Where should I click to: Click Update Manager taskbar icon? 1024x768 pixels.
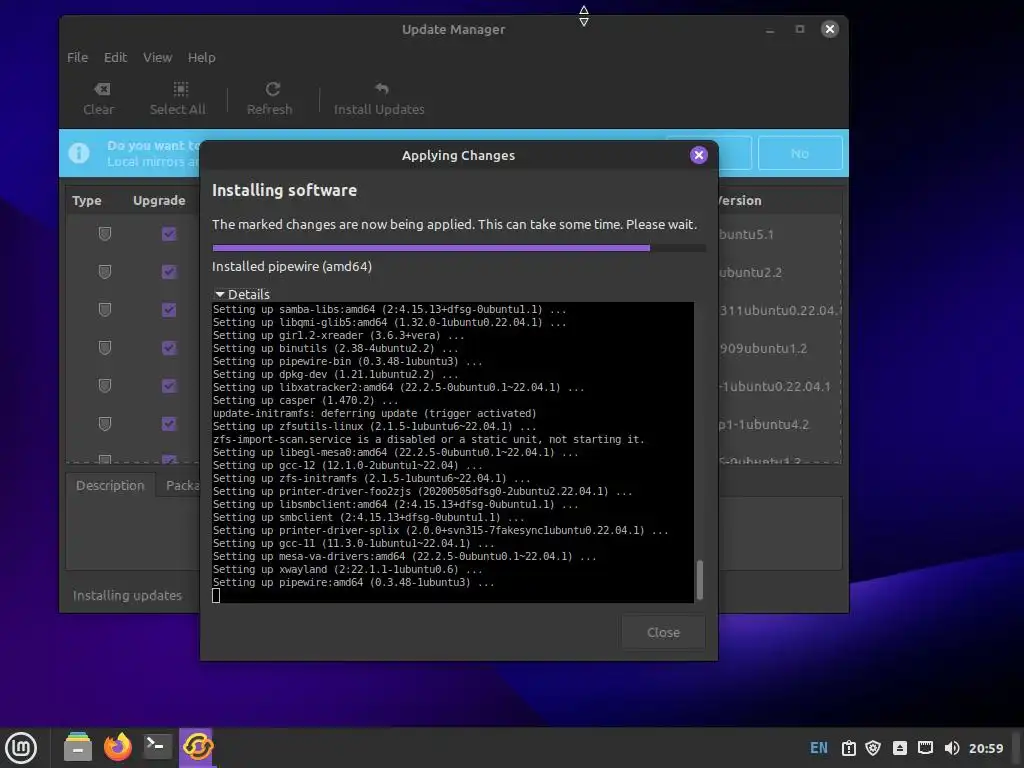[197, 746]
